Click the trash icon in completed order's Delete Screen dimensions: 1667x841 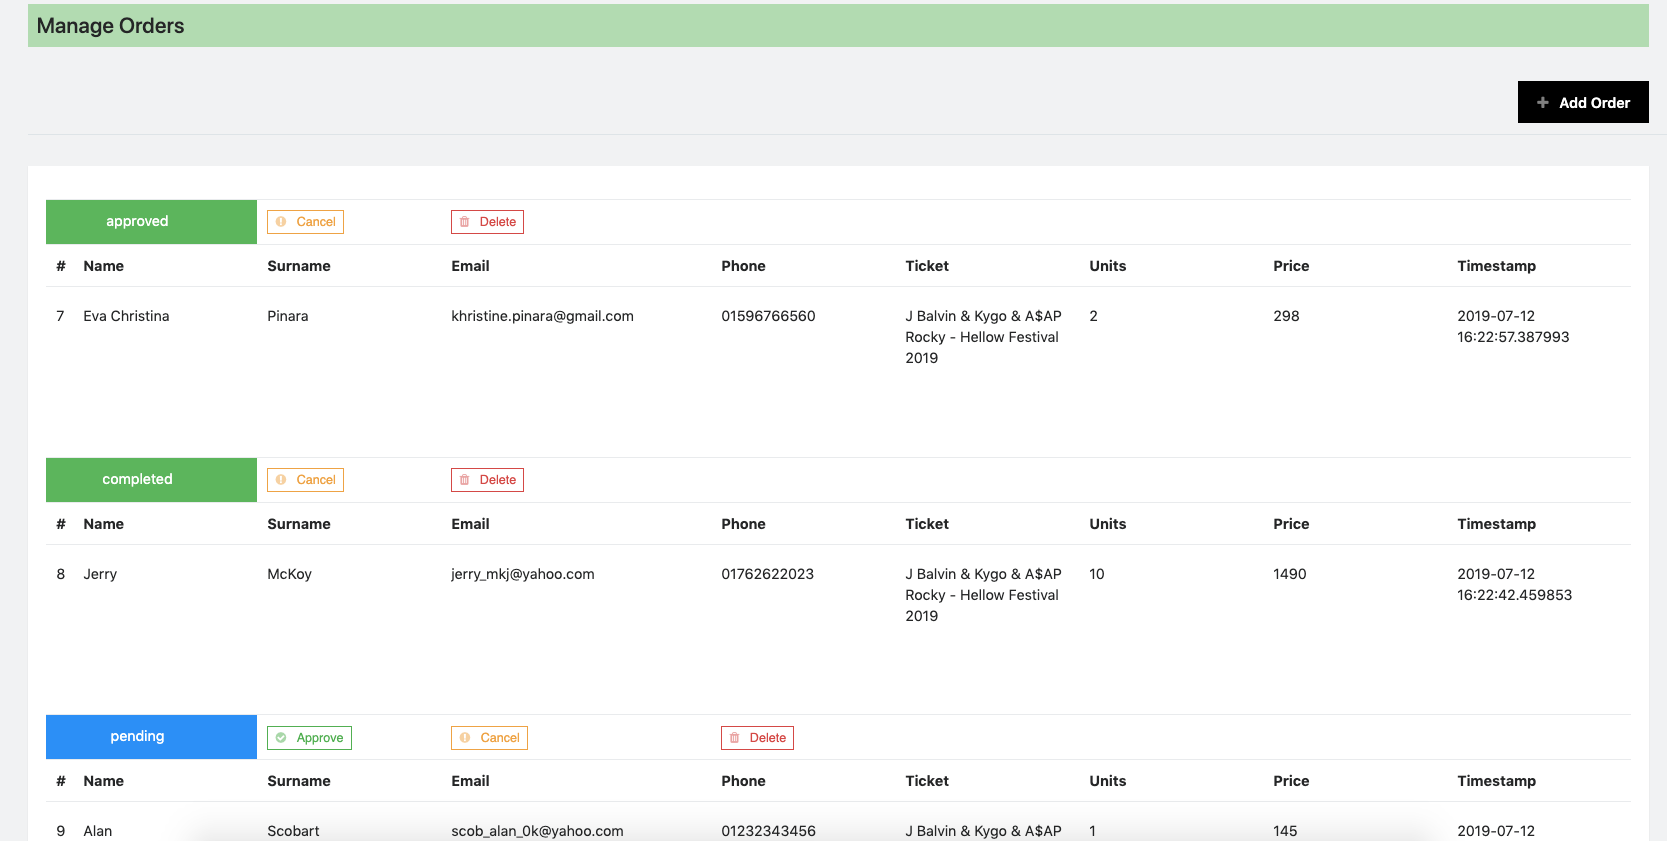465,480
